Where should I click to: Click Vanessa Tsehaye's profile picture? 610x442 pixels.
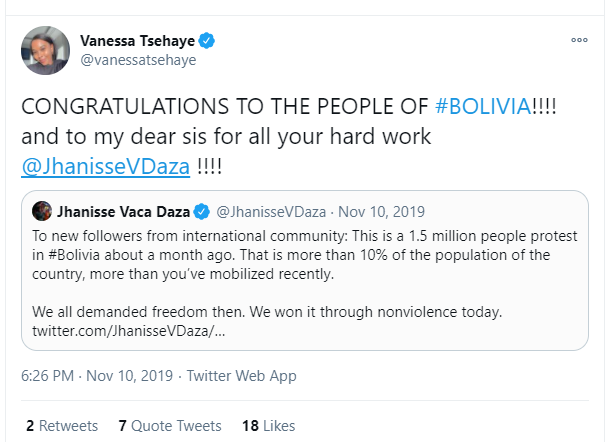tap(45, 51)
